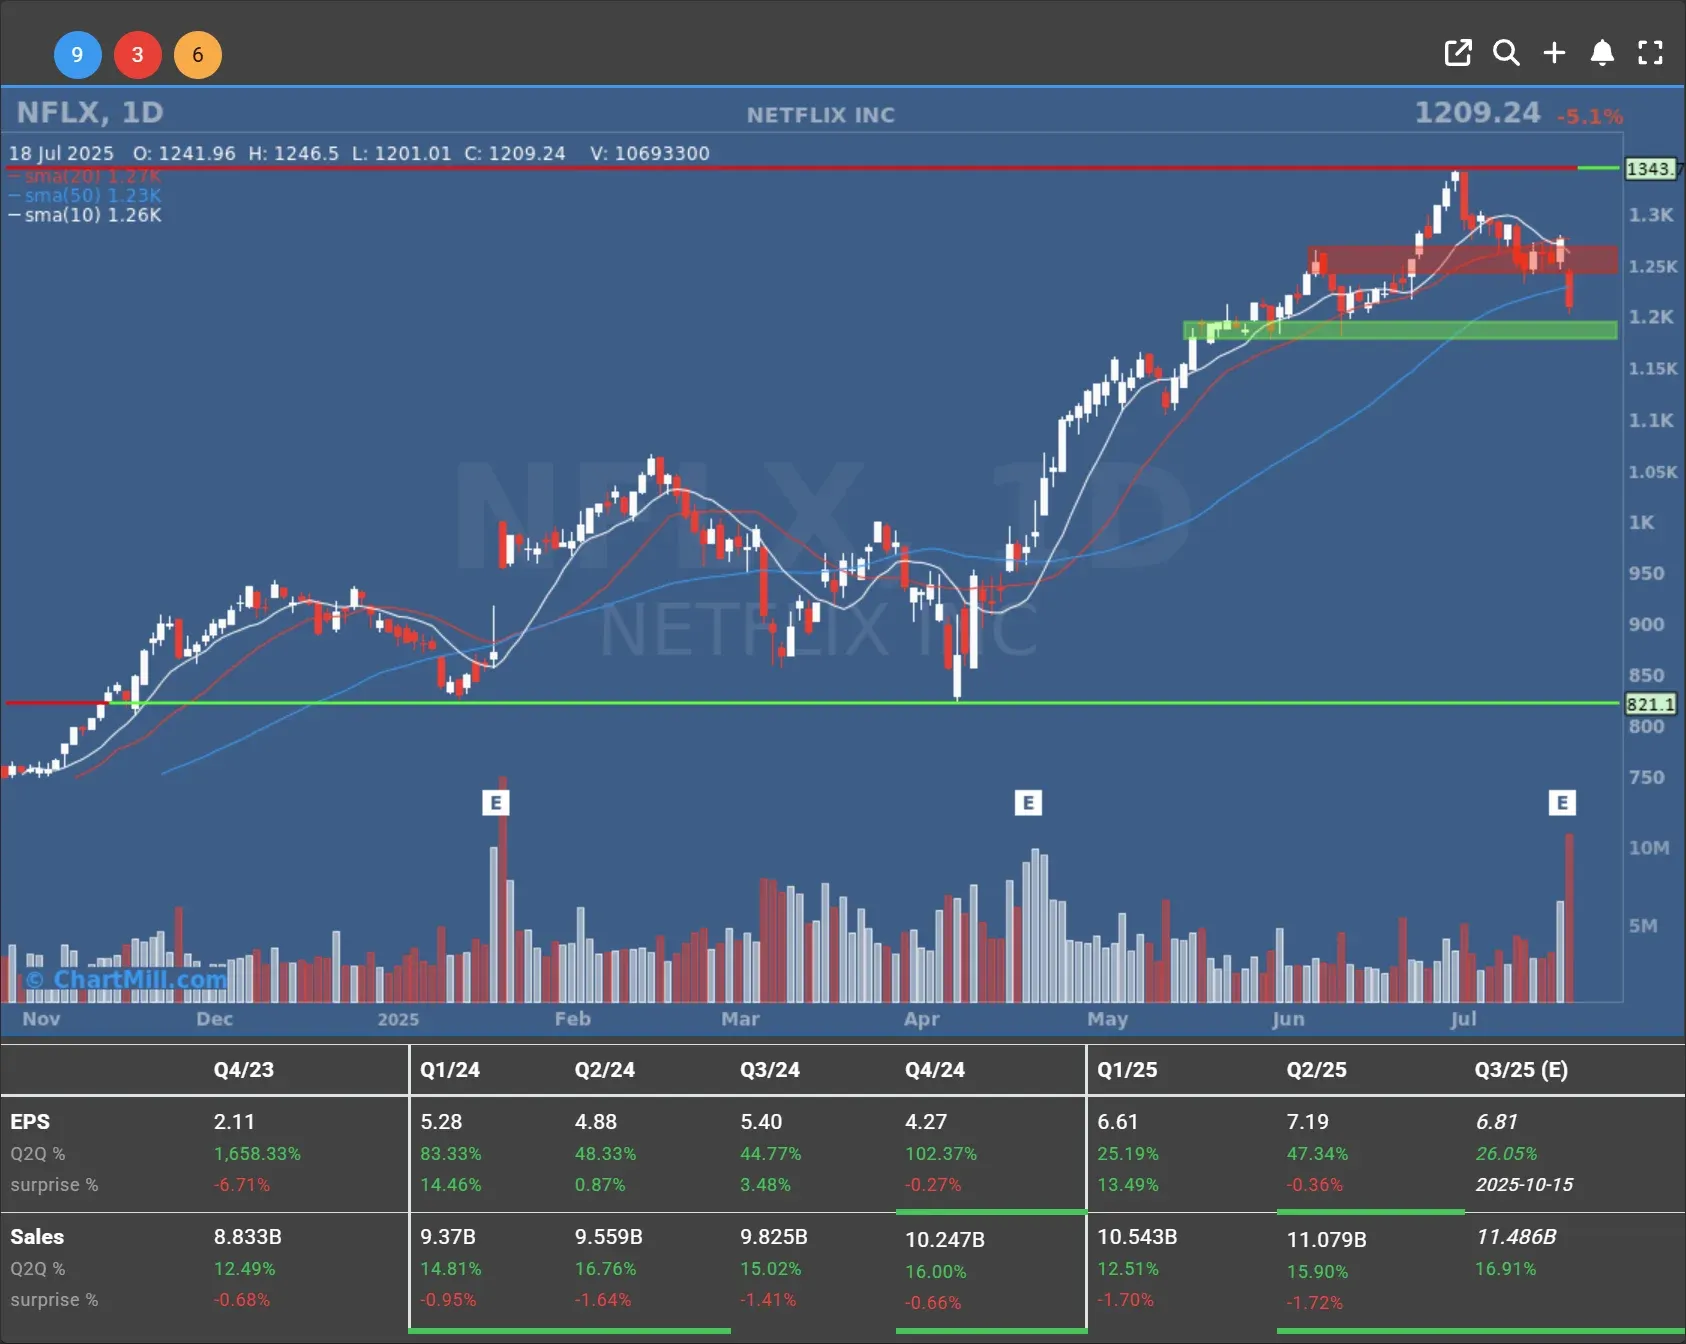Click Sales value 8.833B

coord(248,1237)
